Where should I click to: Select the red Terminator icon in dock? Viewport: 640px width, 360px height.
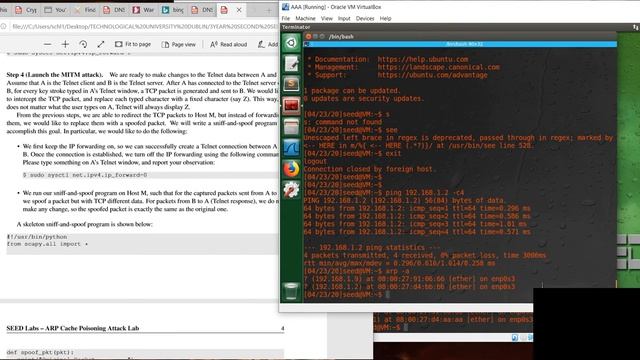(291, 106)
